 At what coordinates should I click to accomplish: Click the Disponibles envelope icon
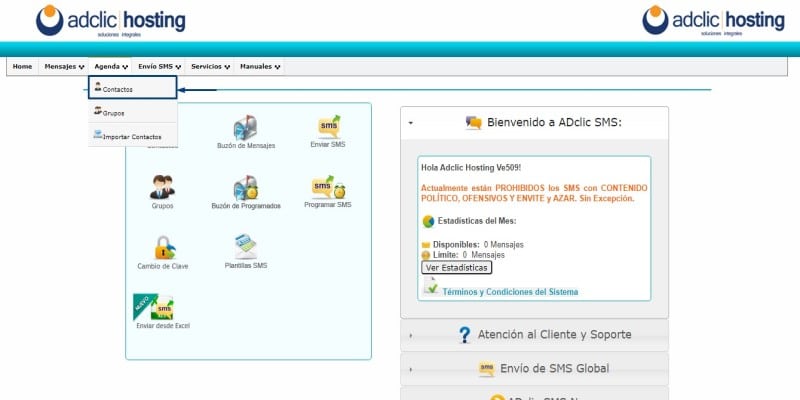click(x=426, y=245)
